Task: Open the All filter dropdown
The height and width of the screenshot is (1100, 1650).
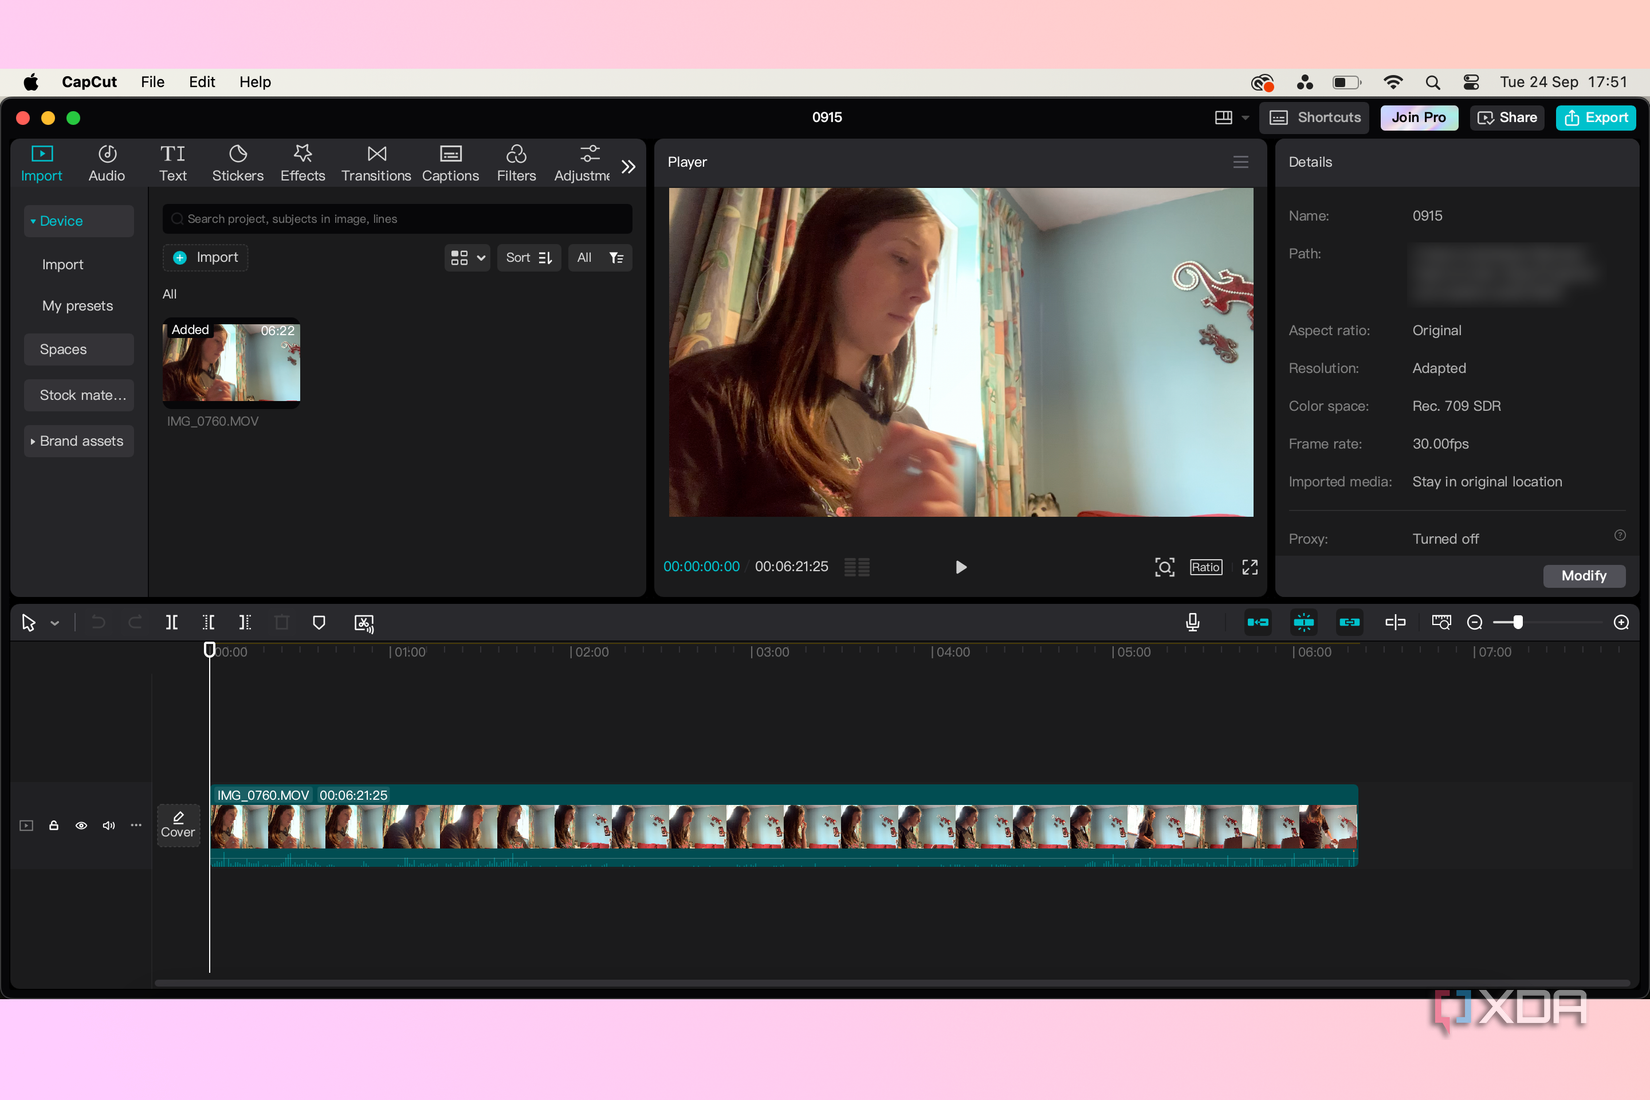Action: pos(600,258)
